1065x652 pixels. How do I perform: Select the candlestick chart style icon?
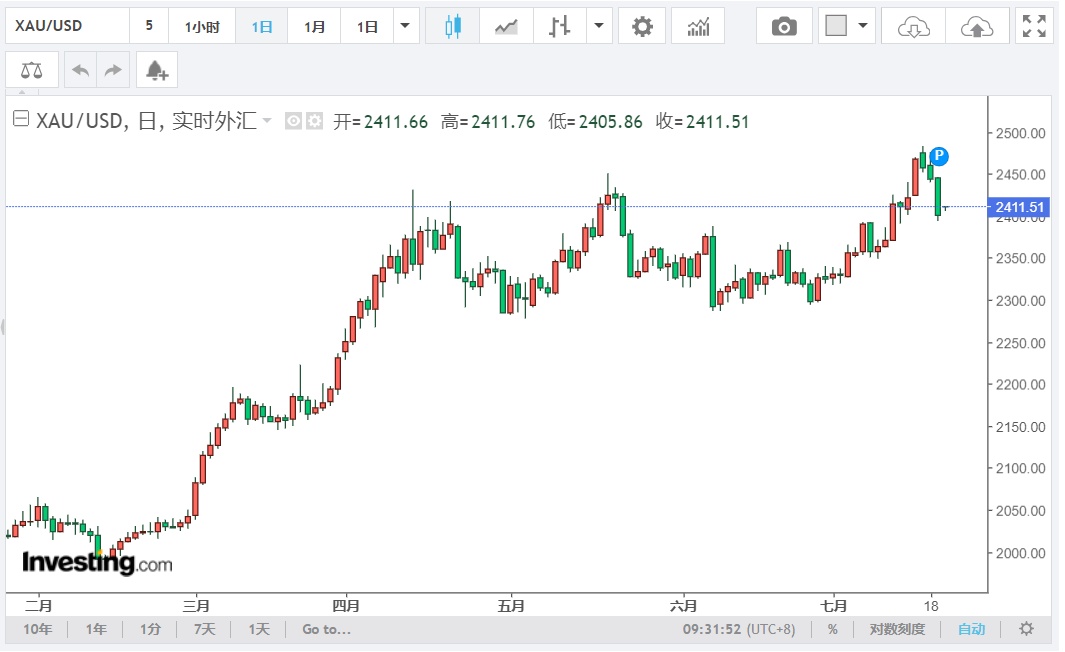(452, 27)
